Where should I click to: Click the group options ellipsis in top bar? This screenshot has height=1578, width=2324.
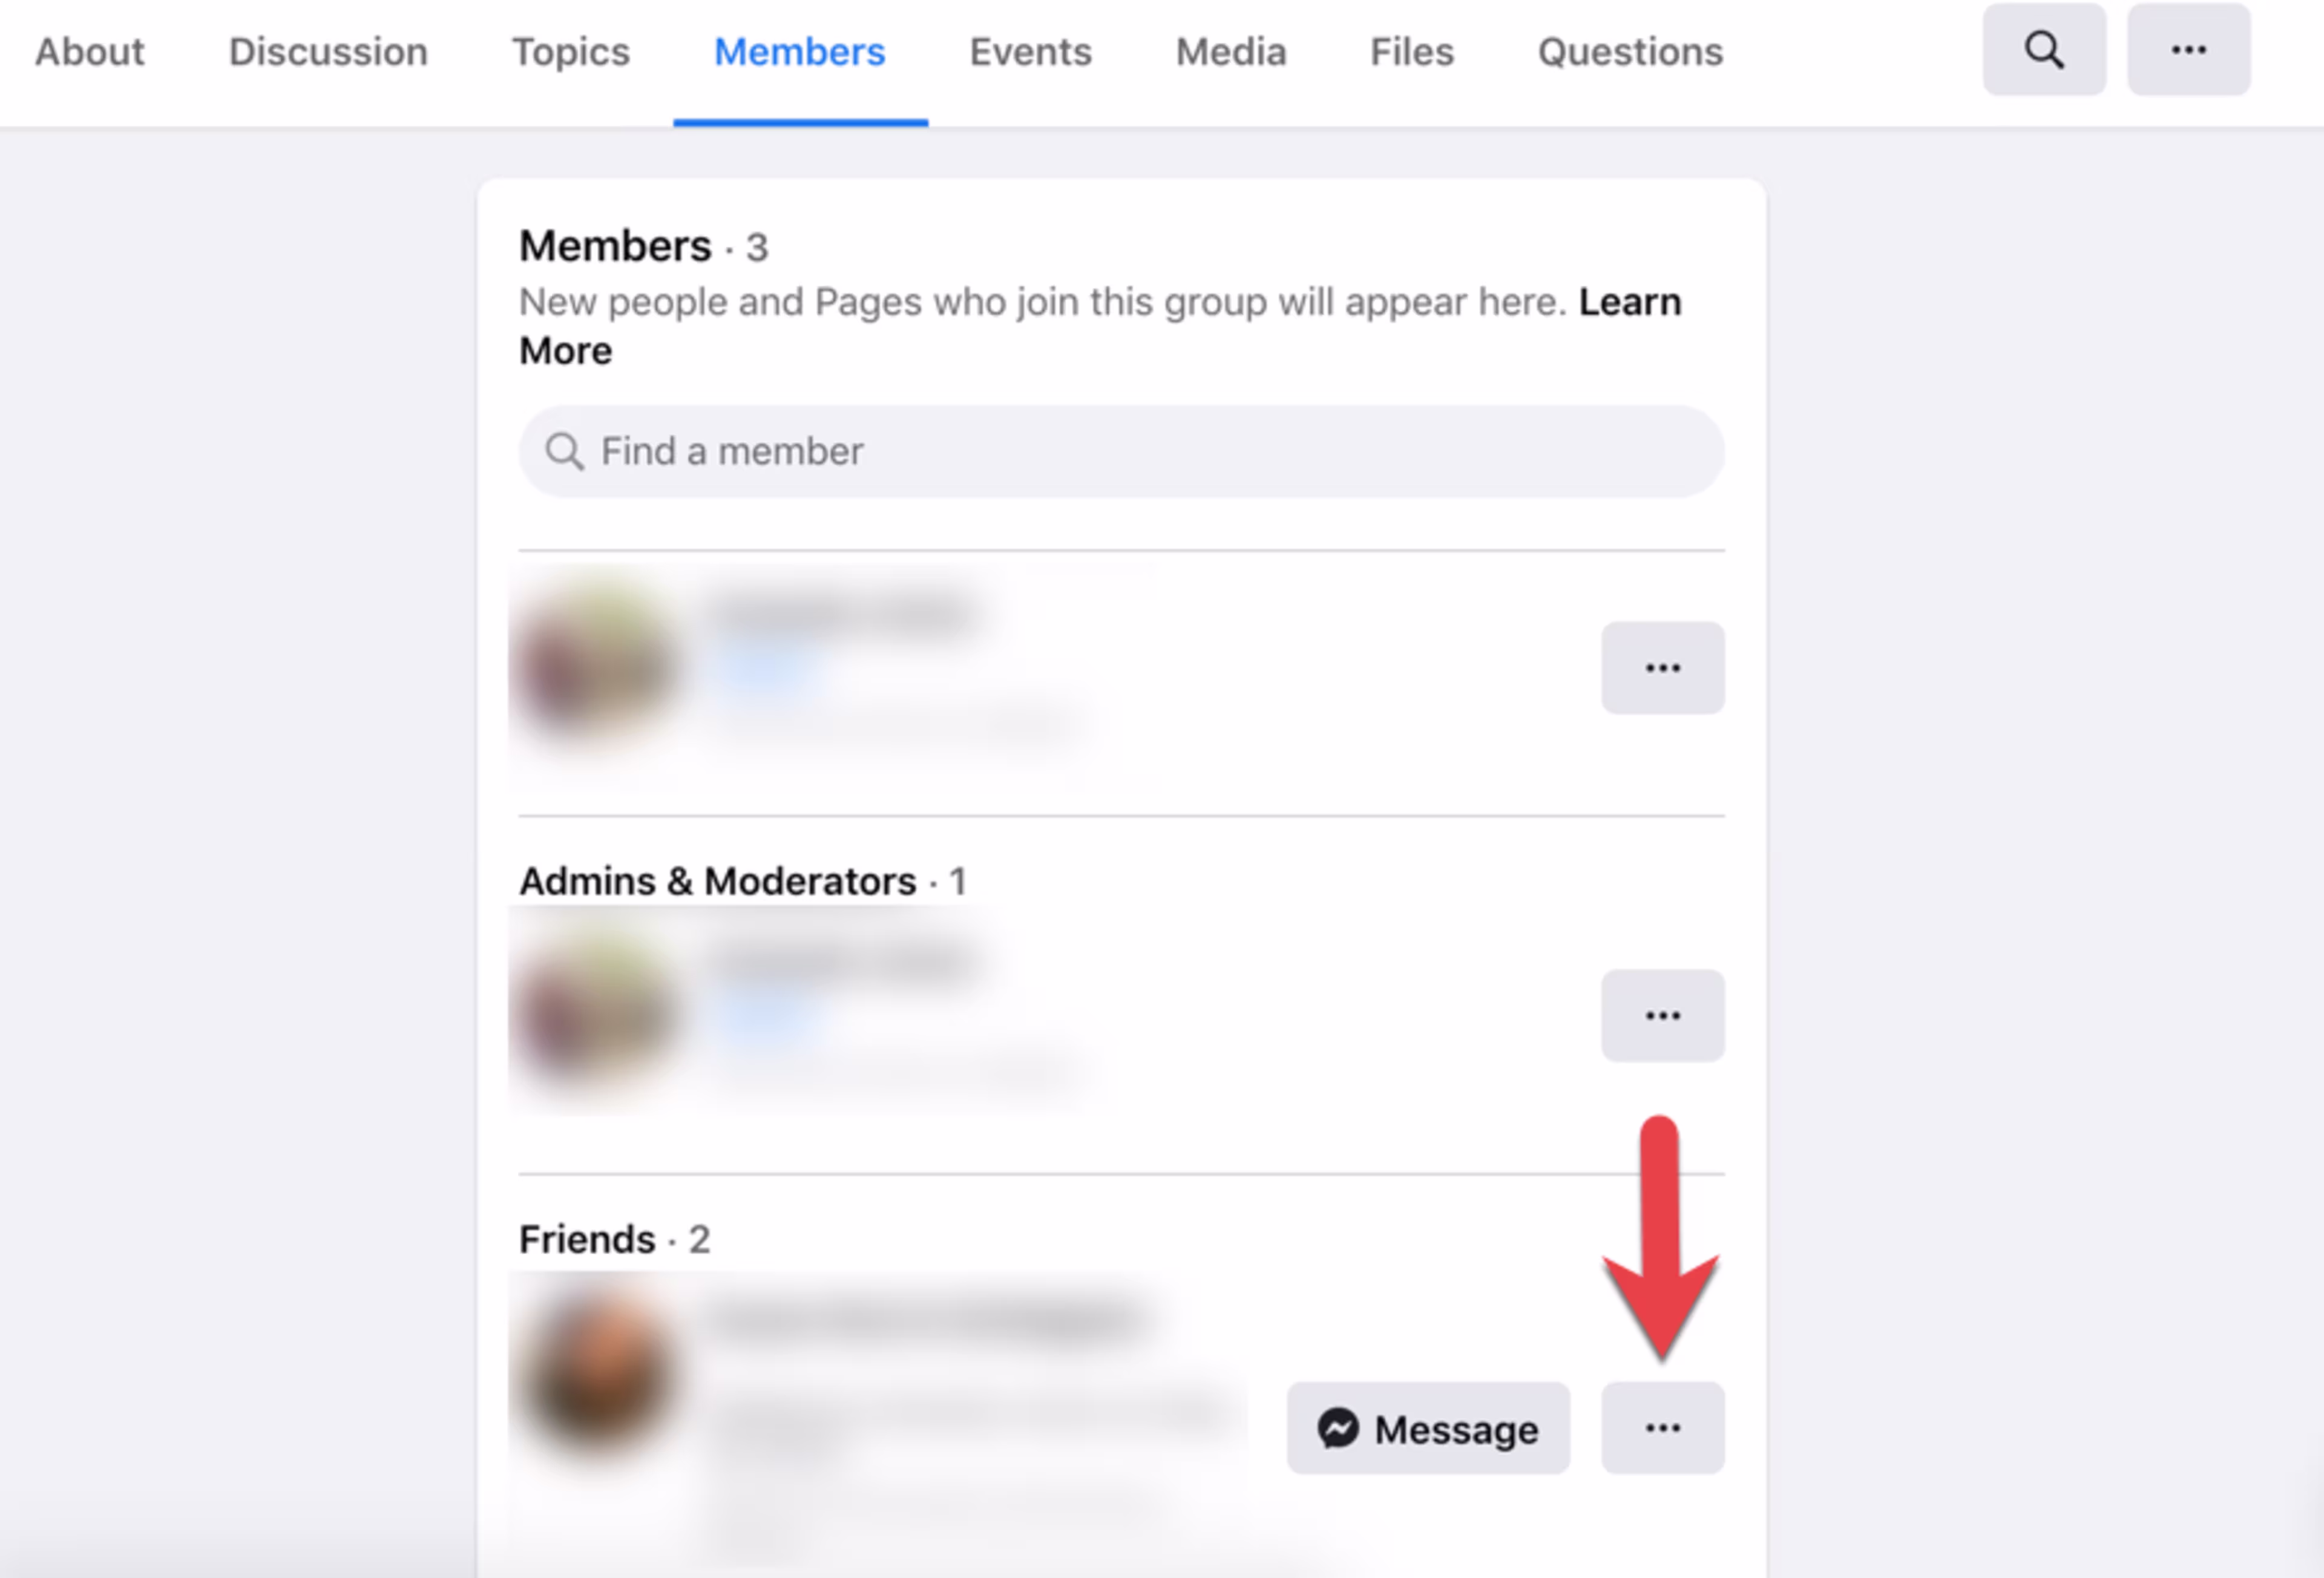coord(2188,49)
